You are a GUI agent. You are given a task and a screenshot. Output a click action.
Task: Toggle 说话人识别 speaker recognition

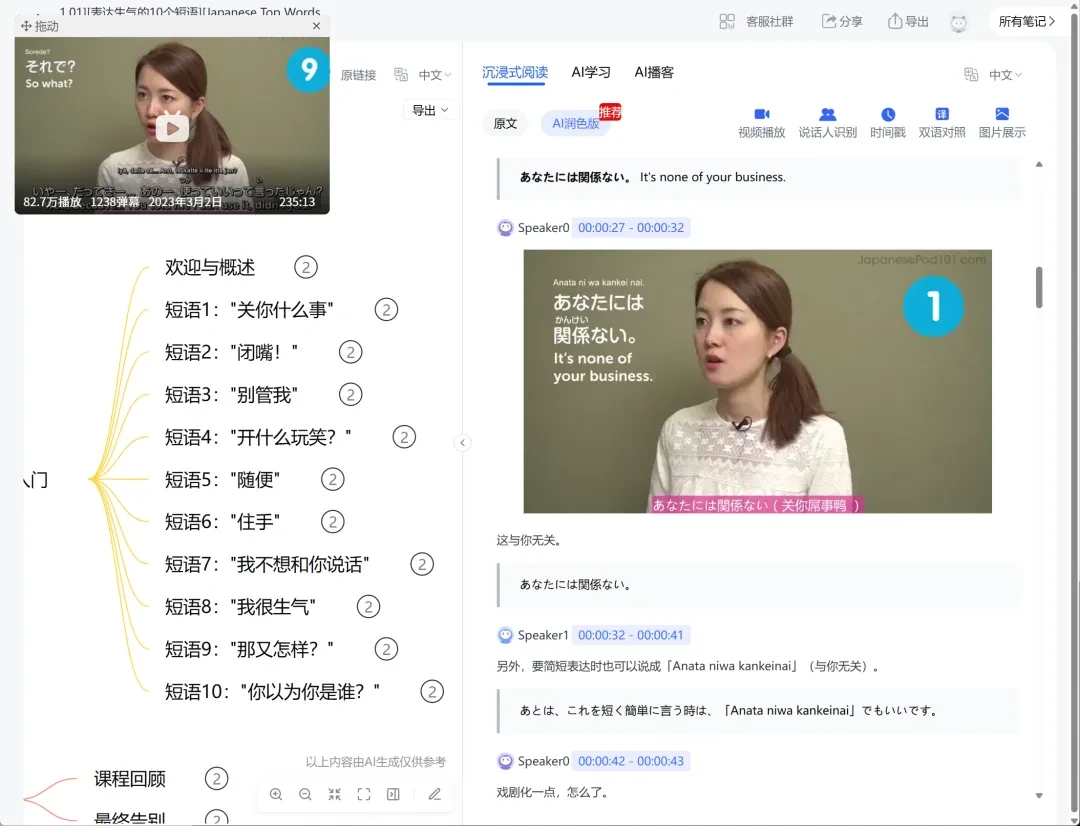(x=827, y=123)
